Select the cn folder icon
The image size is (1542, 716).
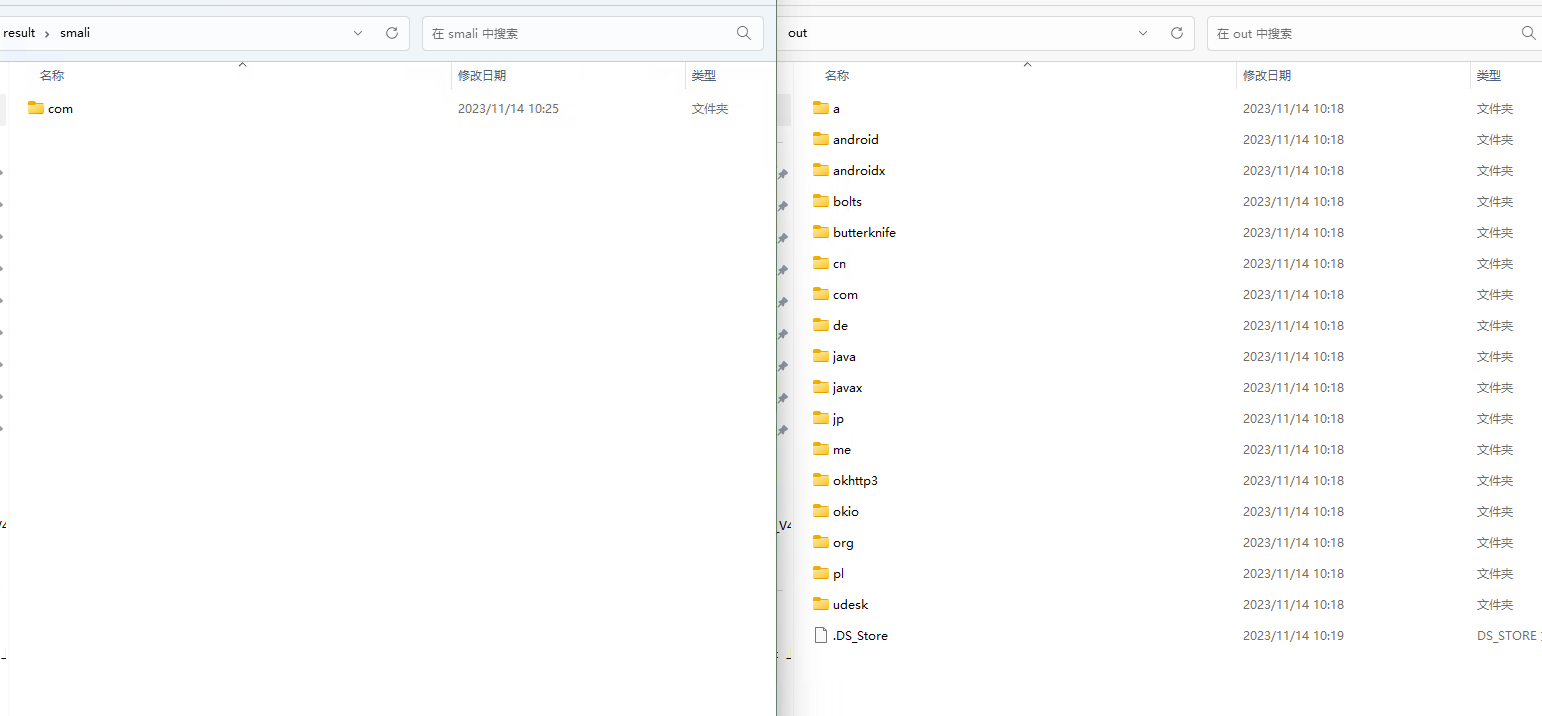(x=821, y=263)
